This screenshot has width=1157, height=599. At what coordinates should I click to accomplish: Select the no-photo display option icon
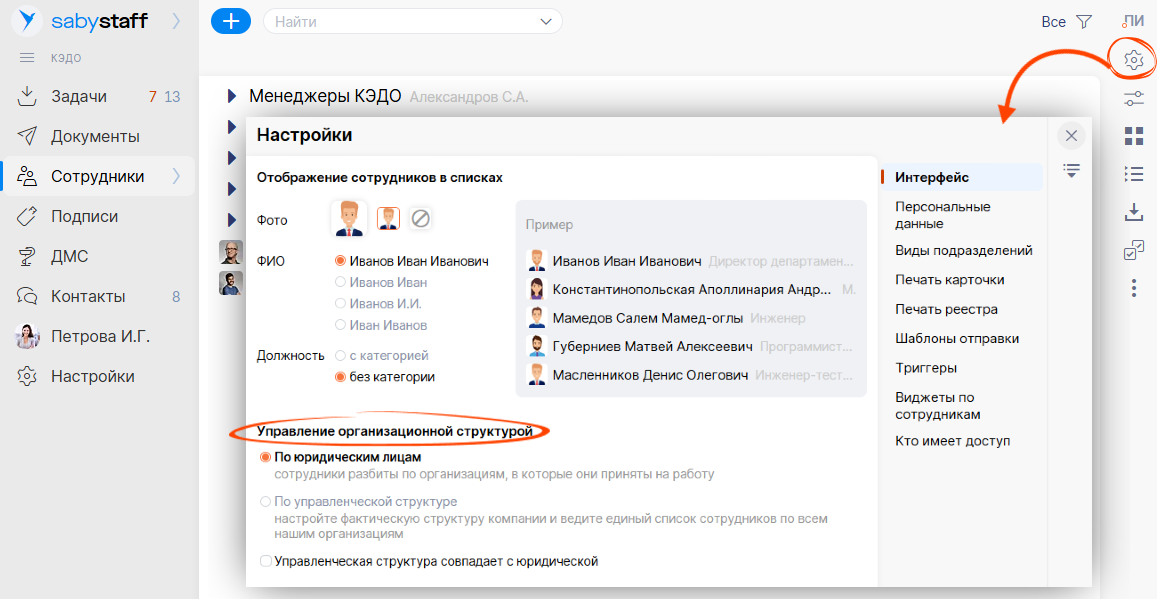point(420,218)
